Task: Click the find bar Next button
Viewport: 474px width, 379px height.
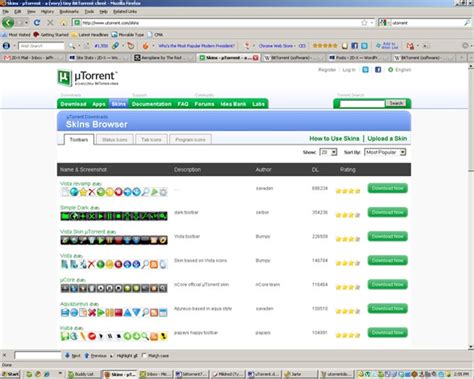Action: [x=73, y=356]
